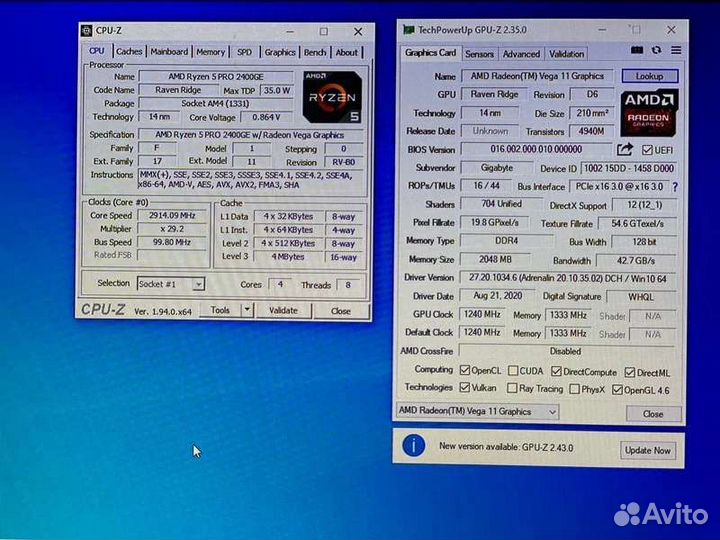
Task: Select the Graphics tab in CPU-Z
Action: coord(280,52)
